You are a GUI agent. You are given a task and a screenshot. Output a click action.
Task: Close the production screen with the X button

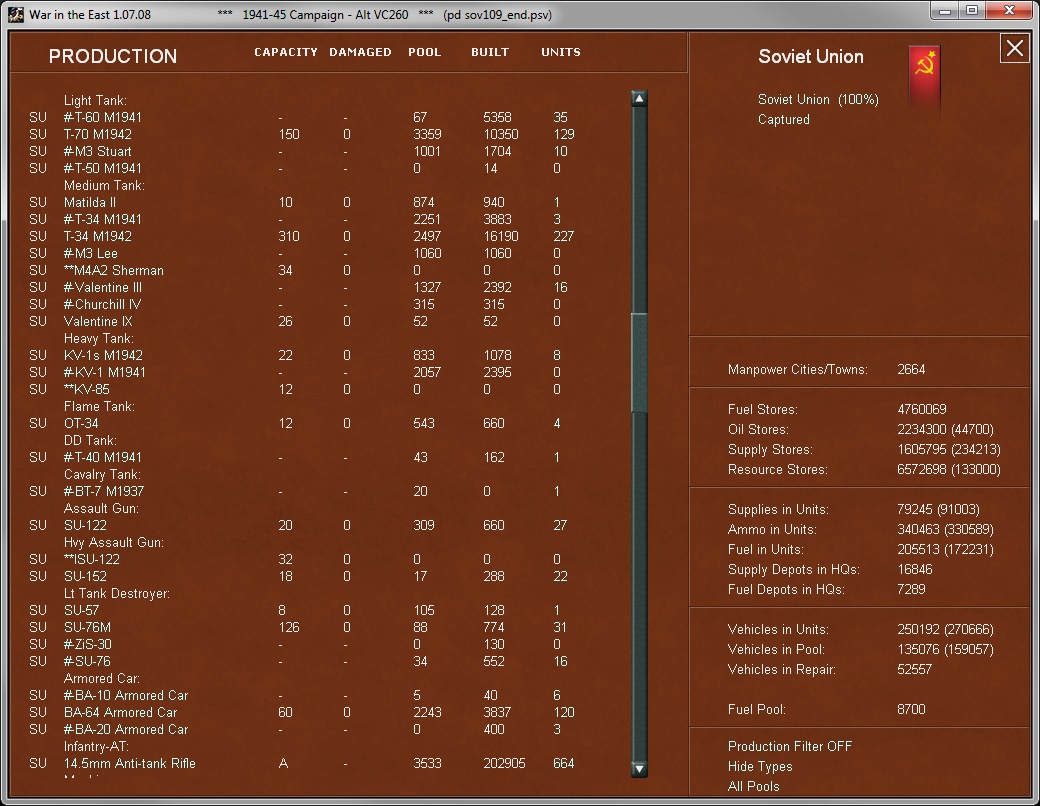click(1014, 48)
